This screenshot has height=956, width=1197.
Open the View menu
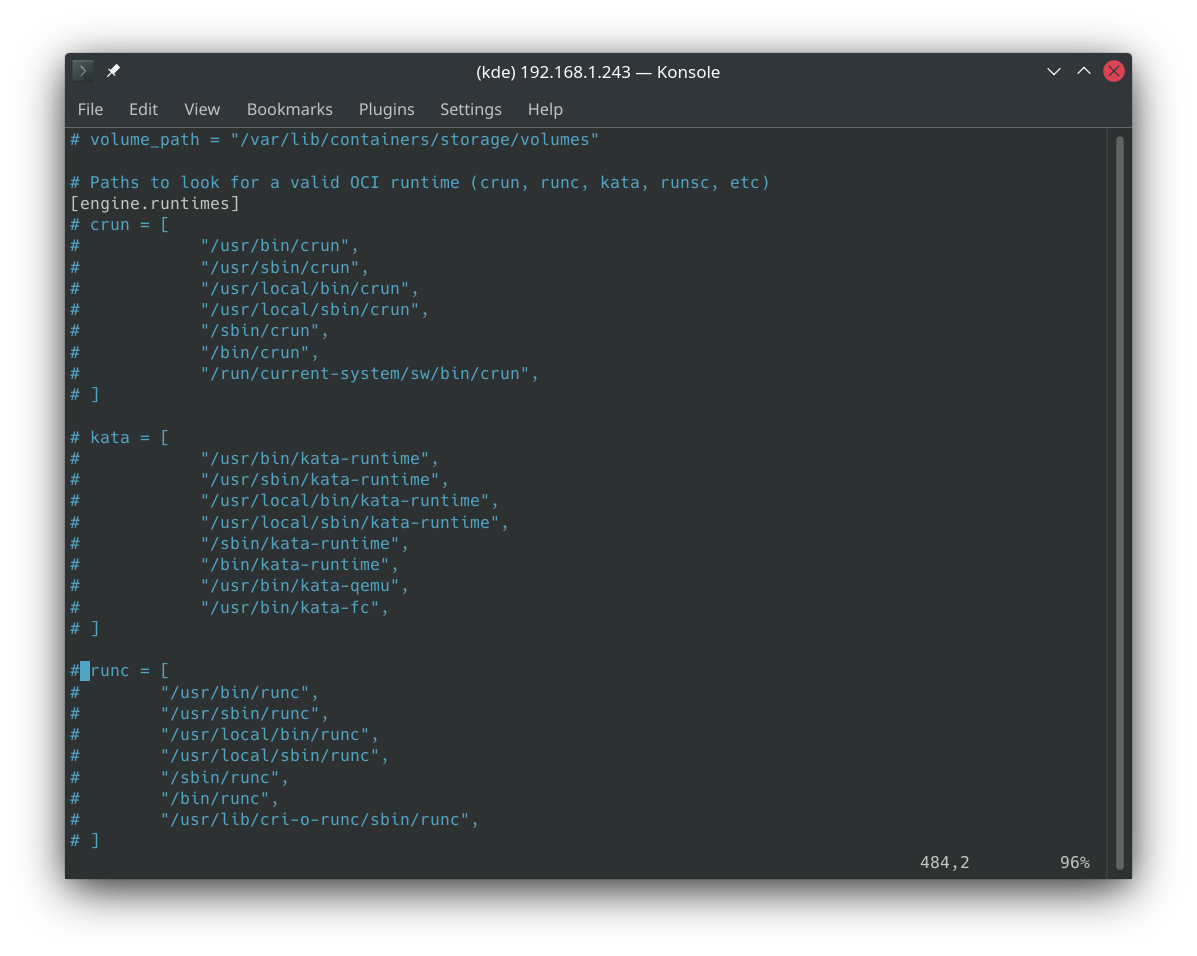click(x=202, y=109)
